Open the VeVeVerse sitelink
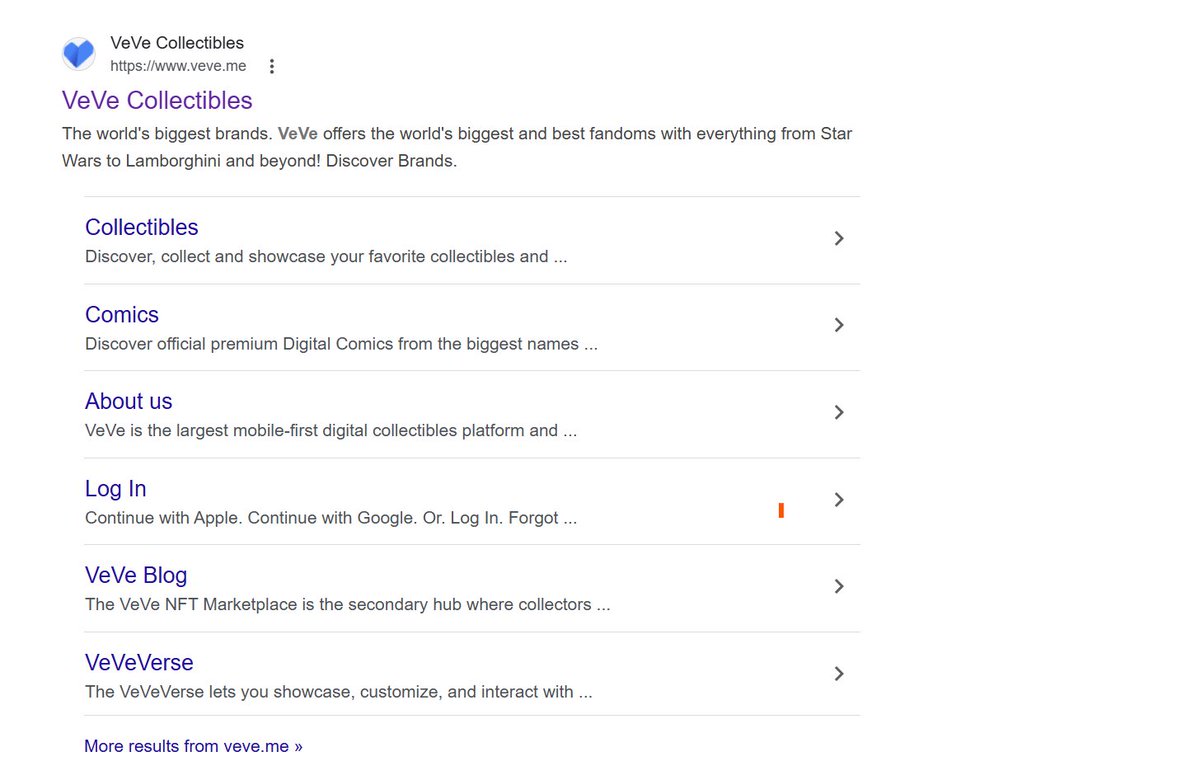The width and height of the screenshot is (1200, 780). coord(139,662)
